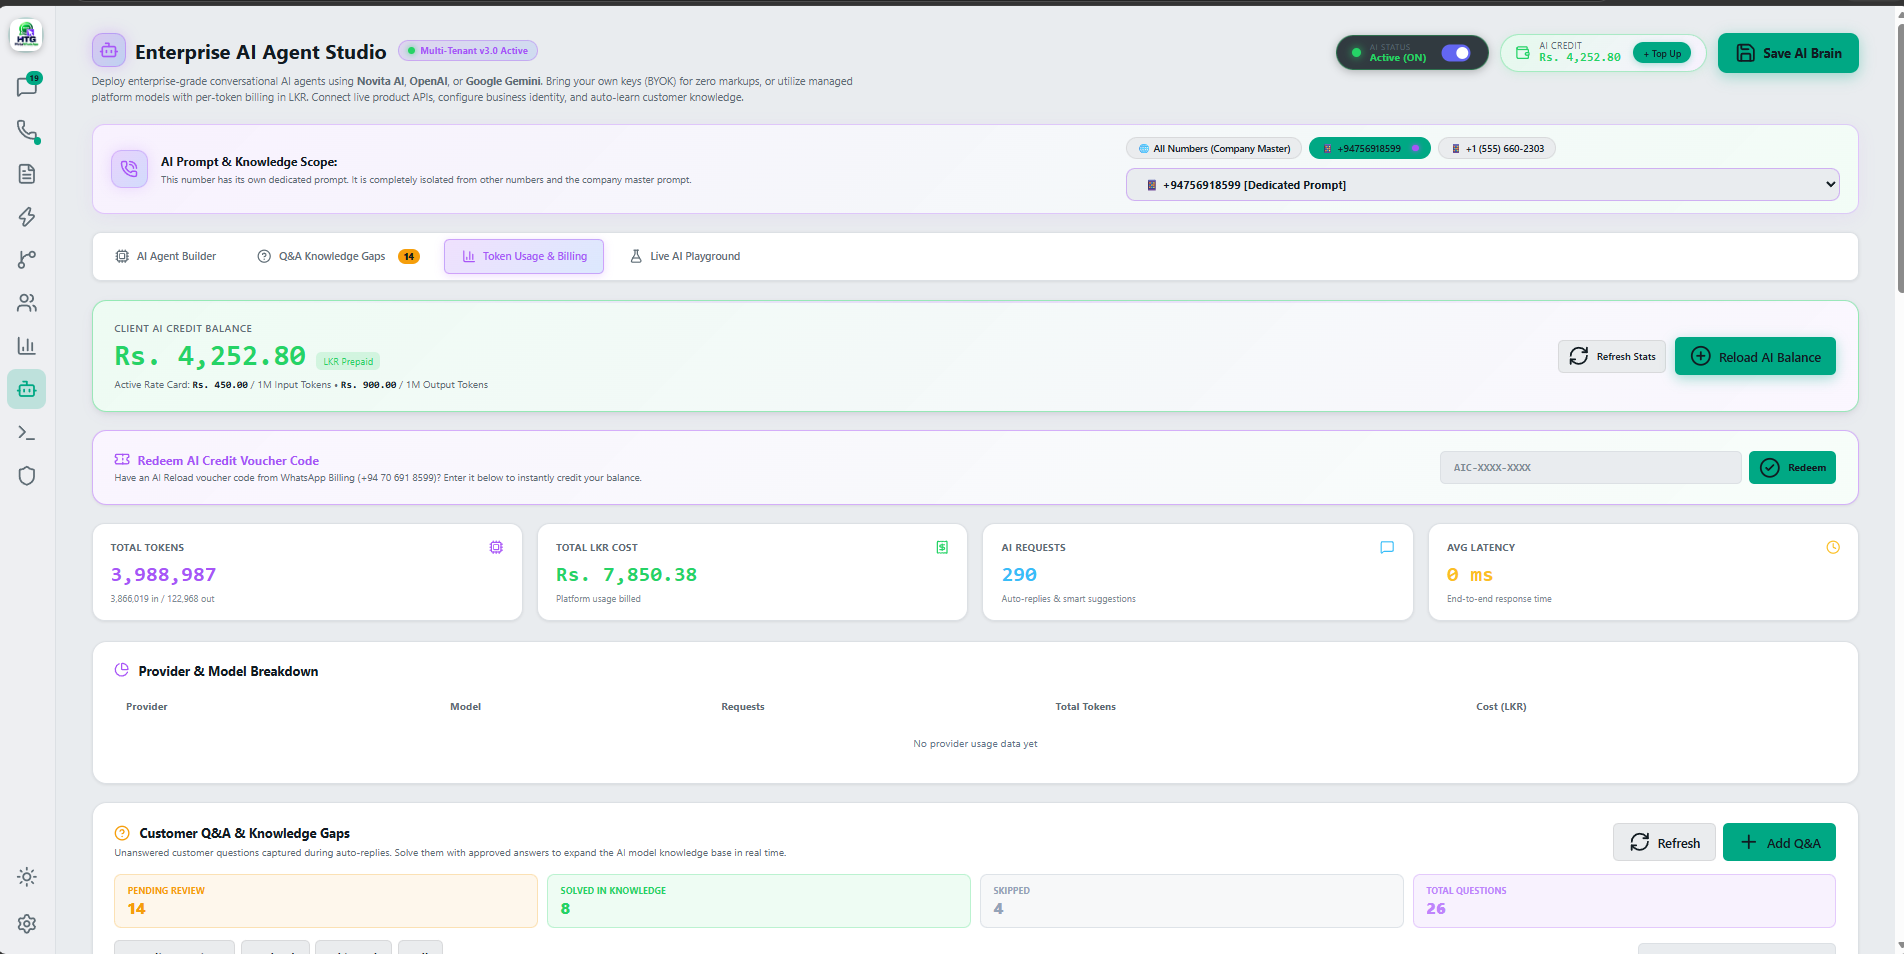Click the phone icon in AI Prompt scope card

129,169
